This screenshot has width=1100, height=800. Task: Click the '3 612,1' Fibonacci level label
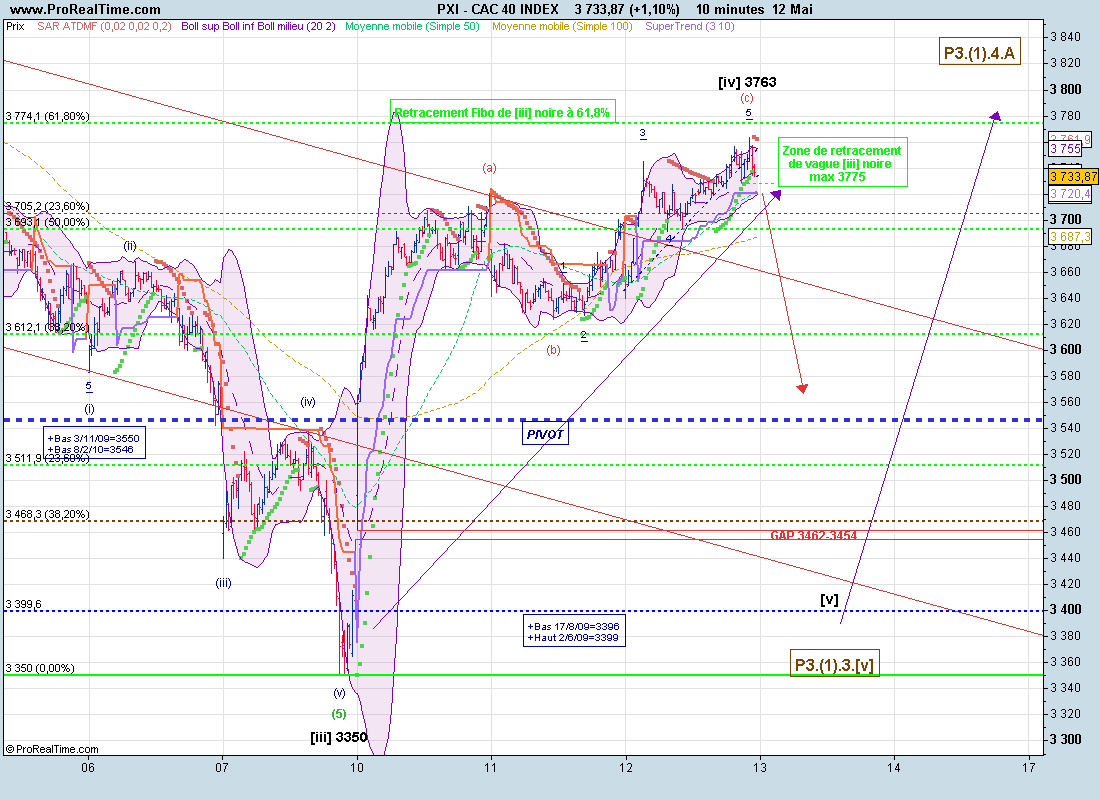[x=47, y=328]
